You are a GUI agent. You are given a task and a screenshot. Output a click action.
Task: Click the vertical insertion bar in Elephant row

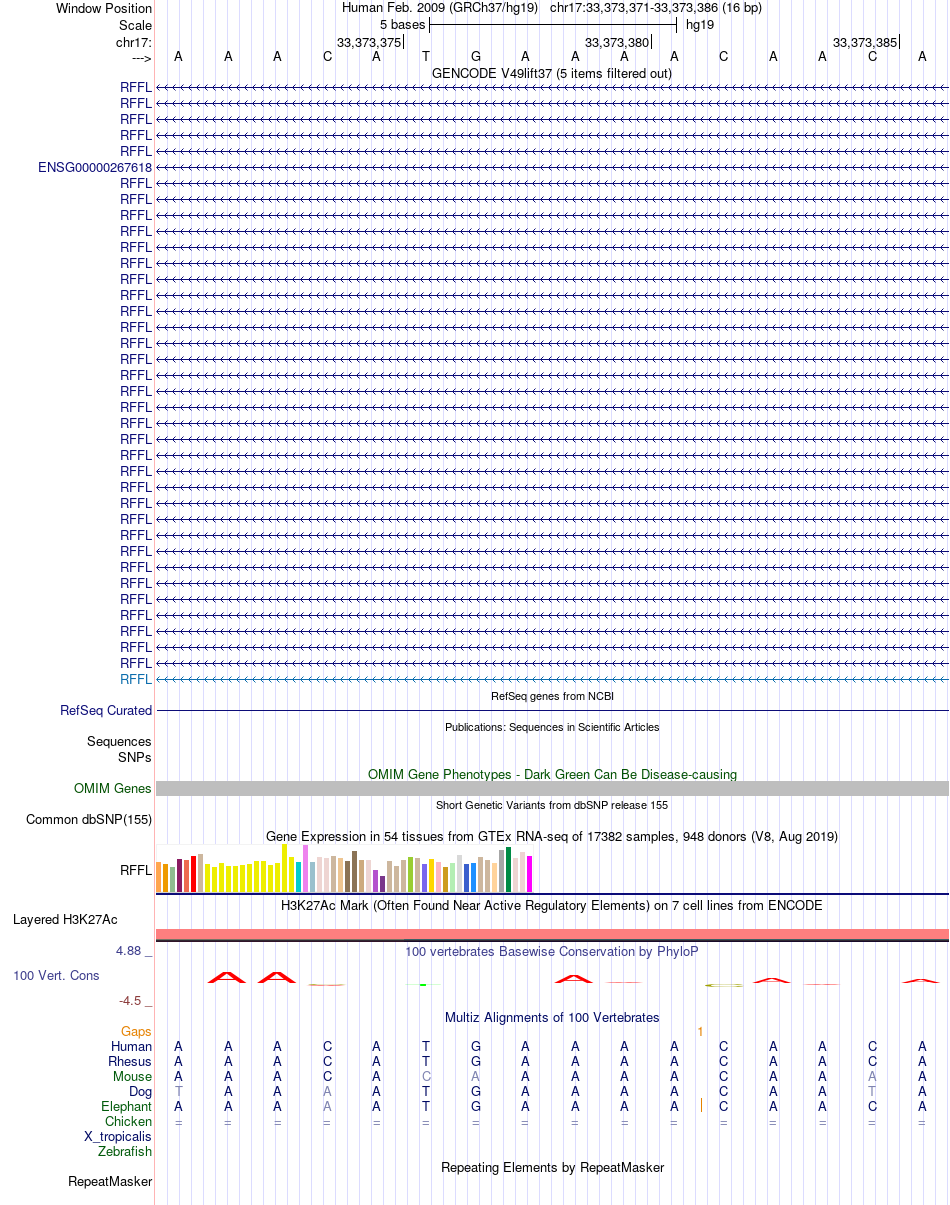click(701, 1105)
